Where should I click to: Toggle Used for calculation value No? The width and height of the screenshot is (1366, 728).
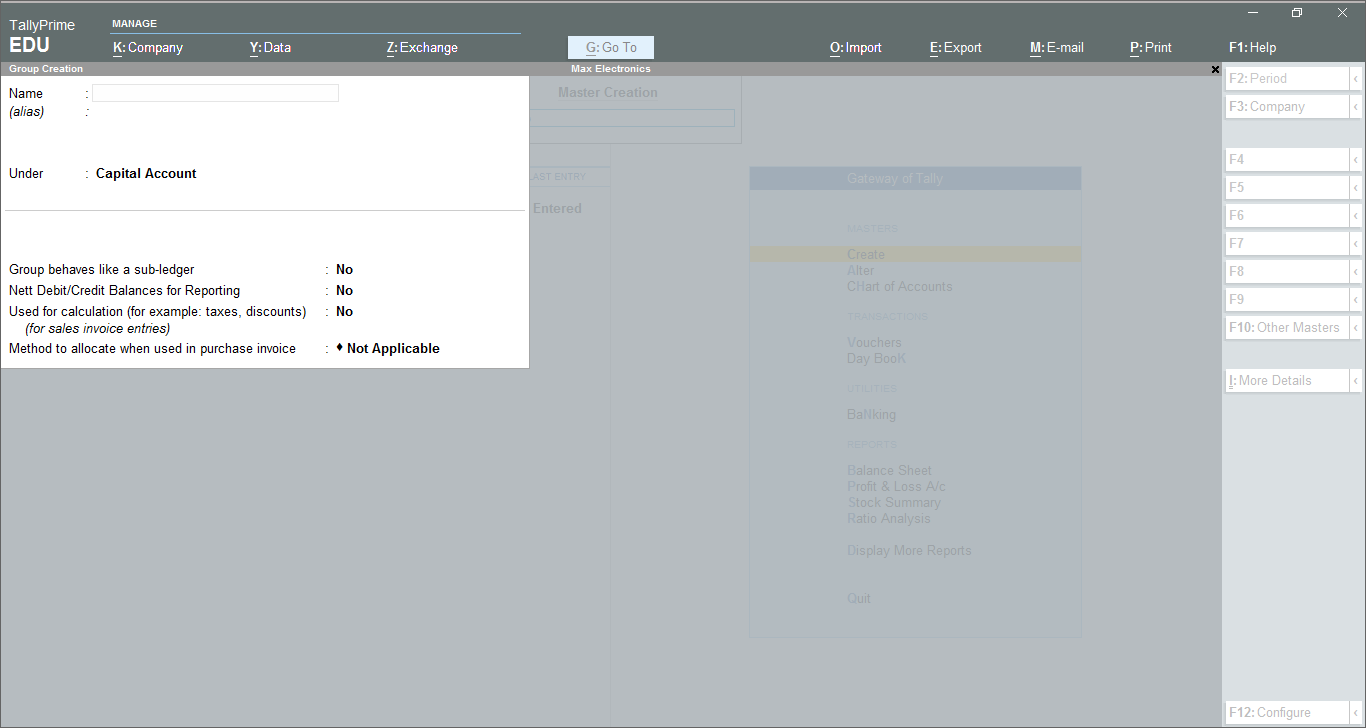pos(344,311)
